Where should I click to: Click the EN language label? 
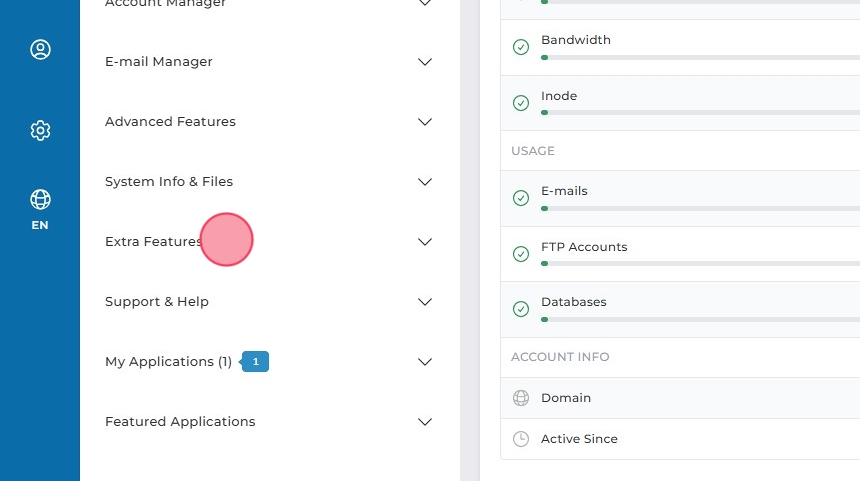coord(40,225)
